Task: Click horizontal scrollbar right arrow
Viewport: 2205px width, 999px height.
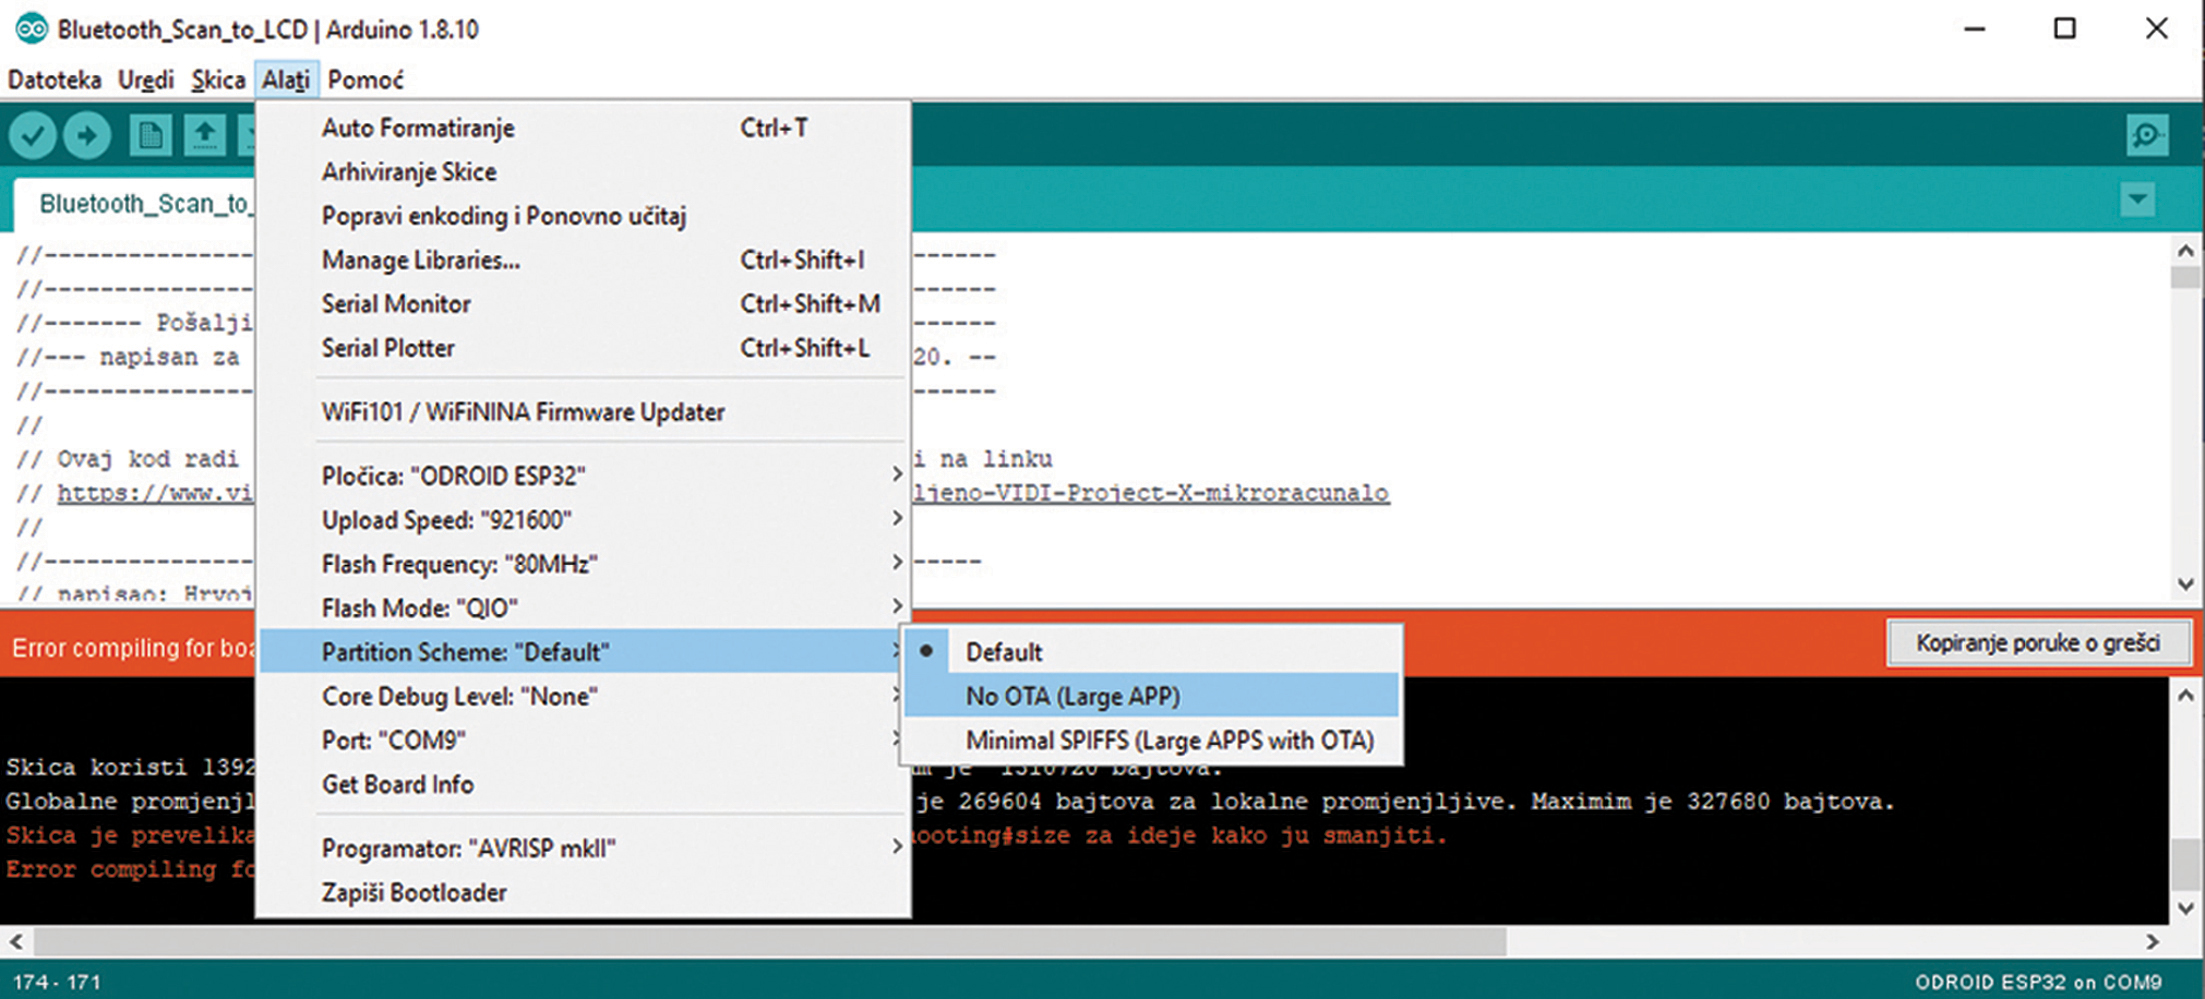Action: pyautogui.click(x=2152, y=942)
